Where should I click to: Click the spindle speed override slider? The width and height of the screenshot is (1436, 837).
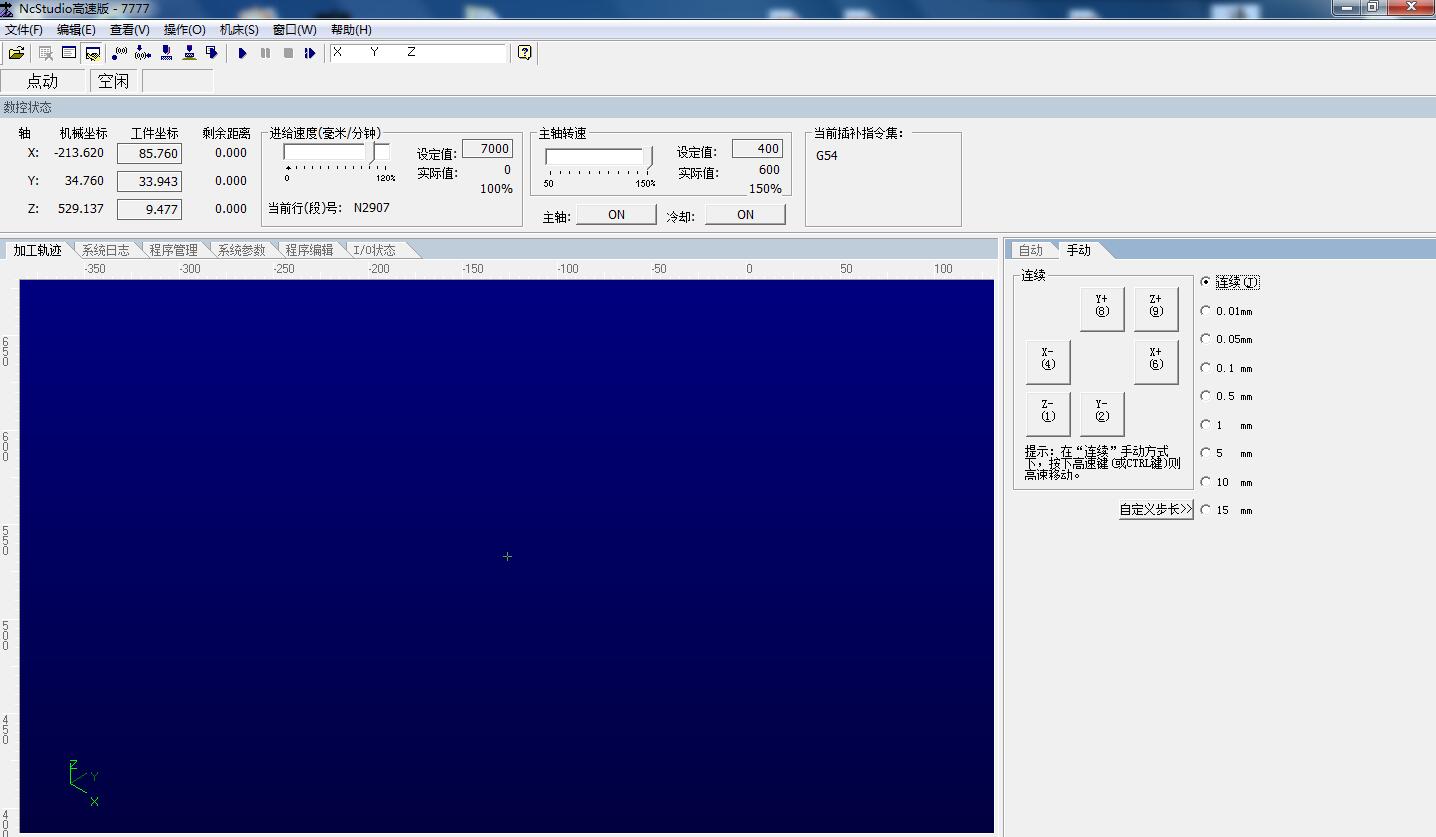(599, 157)
